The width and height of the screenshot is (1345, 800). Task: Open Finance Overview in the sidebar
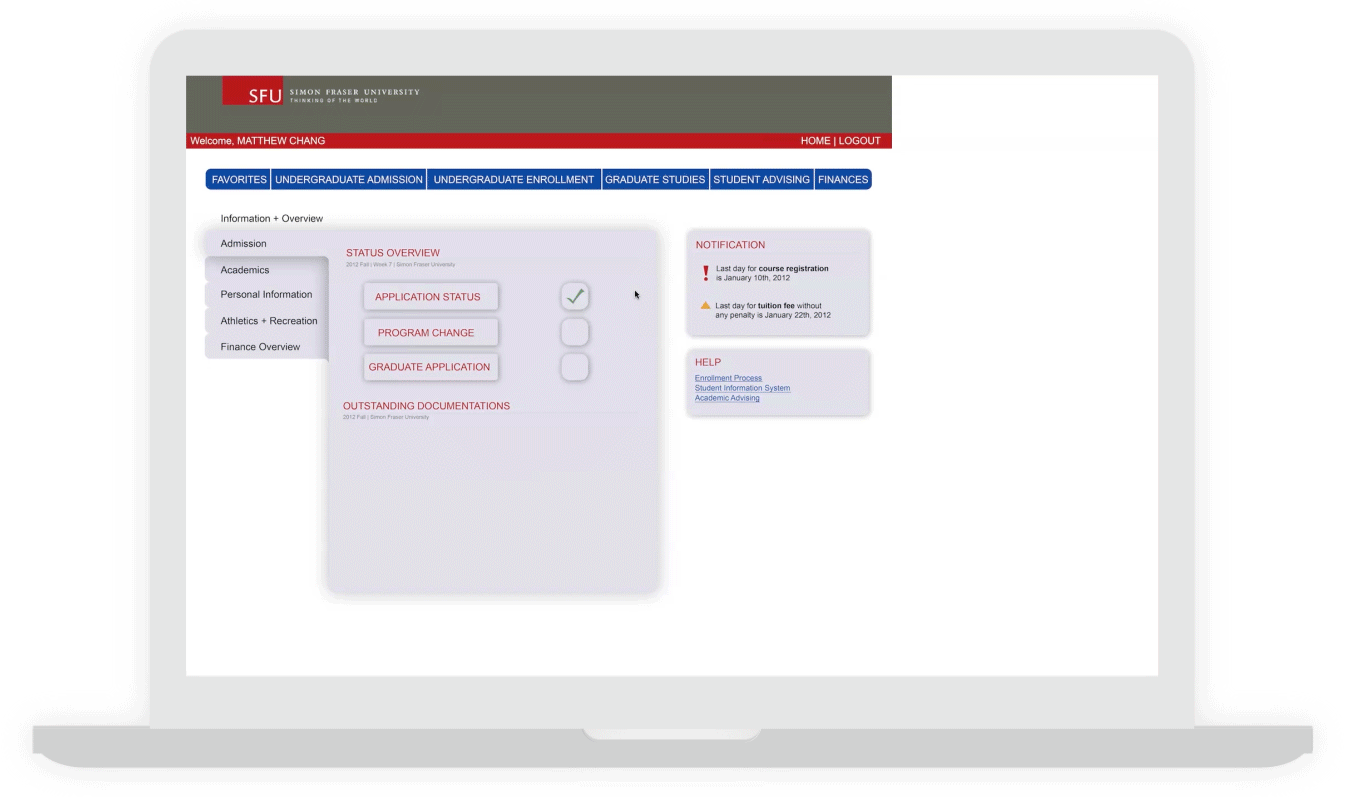click(260, 347)
